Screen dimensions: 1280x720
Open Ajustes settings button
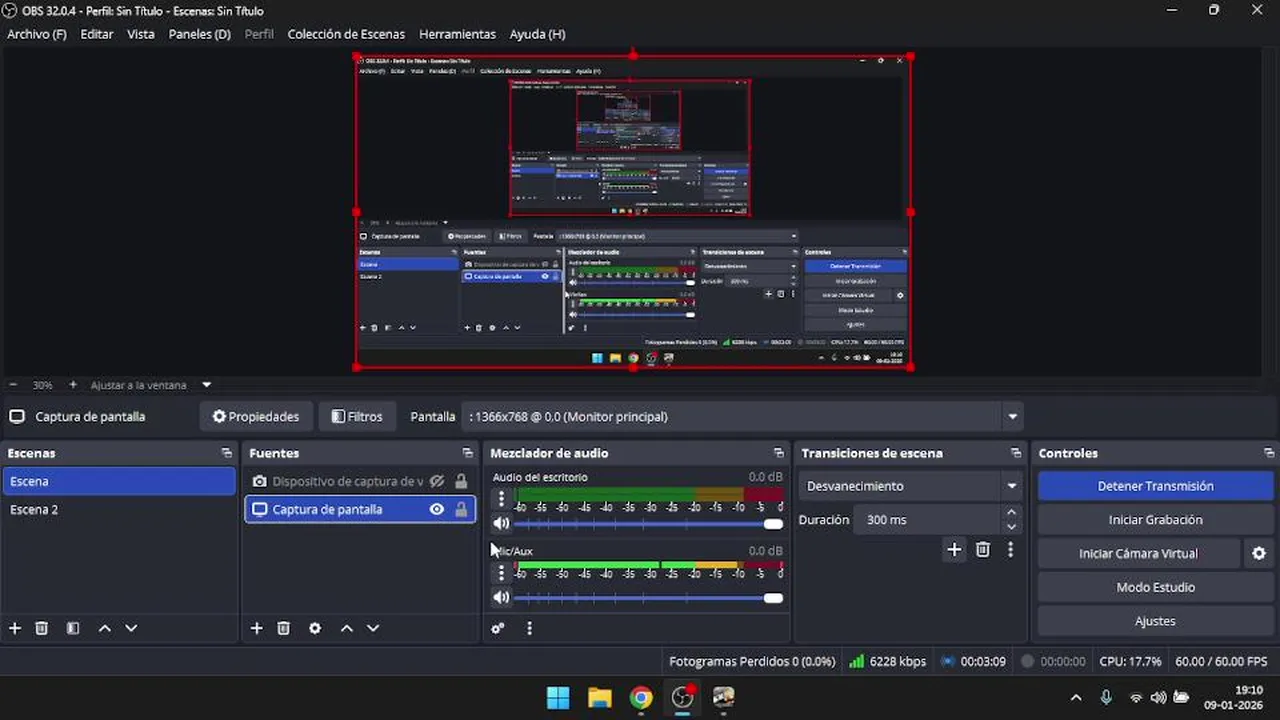tap(1155, 621)
